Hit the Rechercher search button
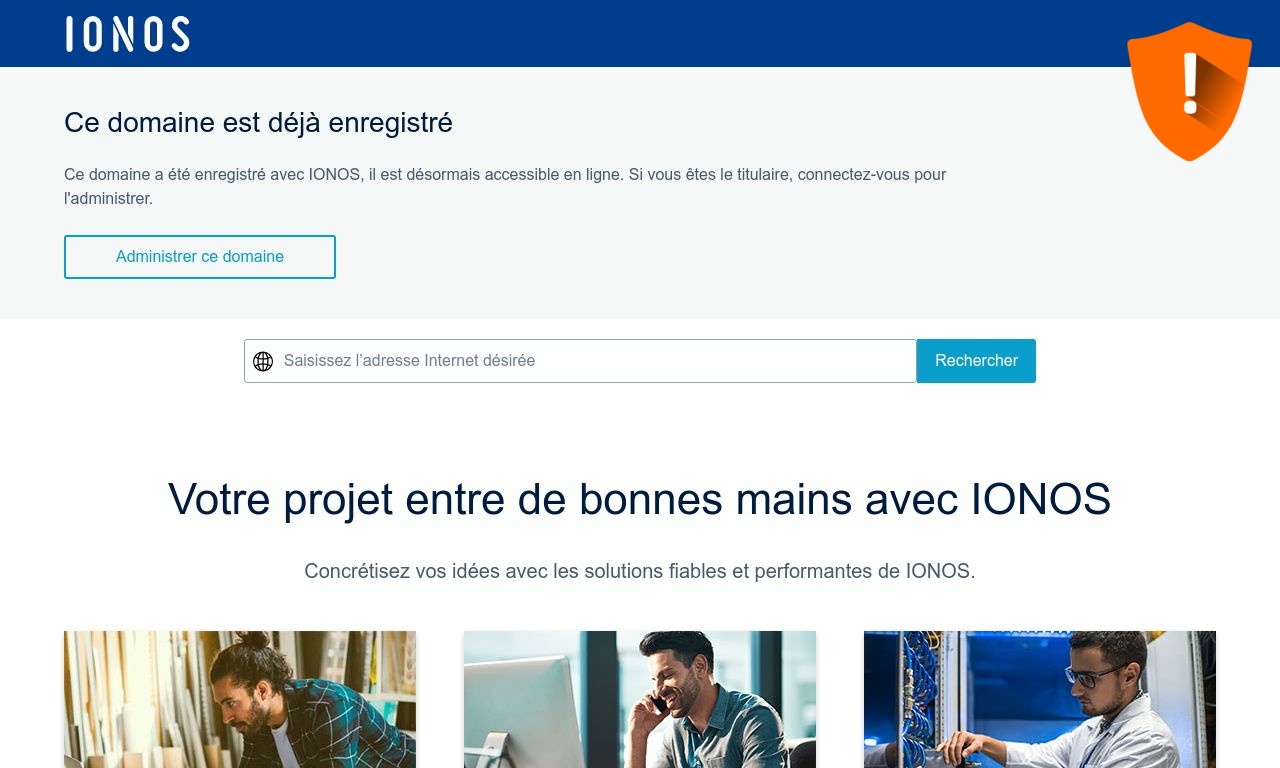Image resolution: width=1280 pixels, height=768 pixels. [x=976, y=361]
